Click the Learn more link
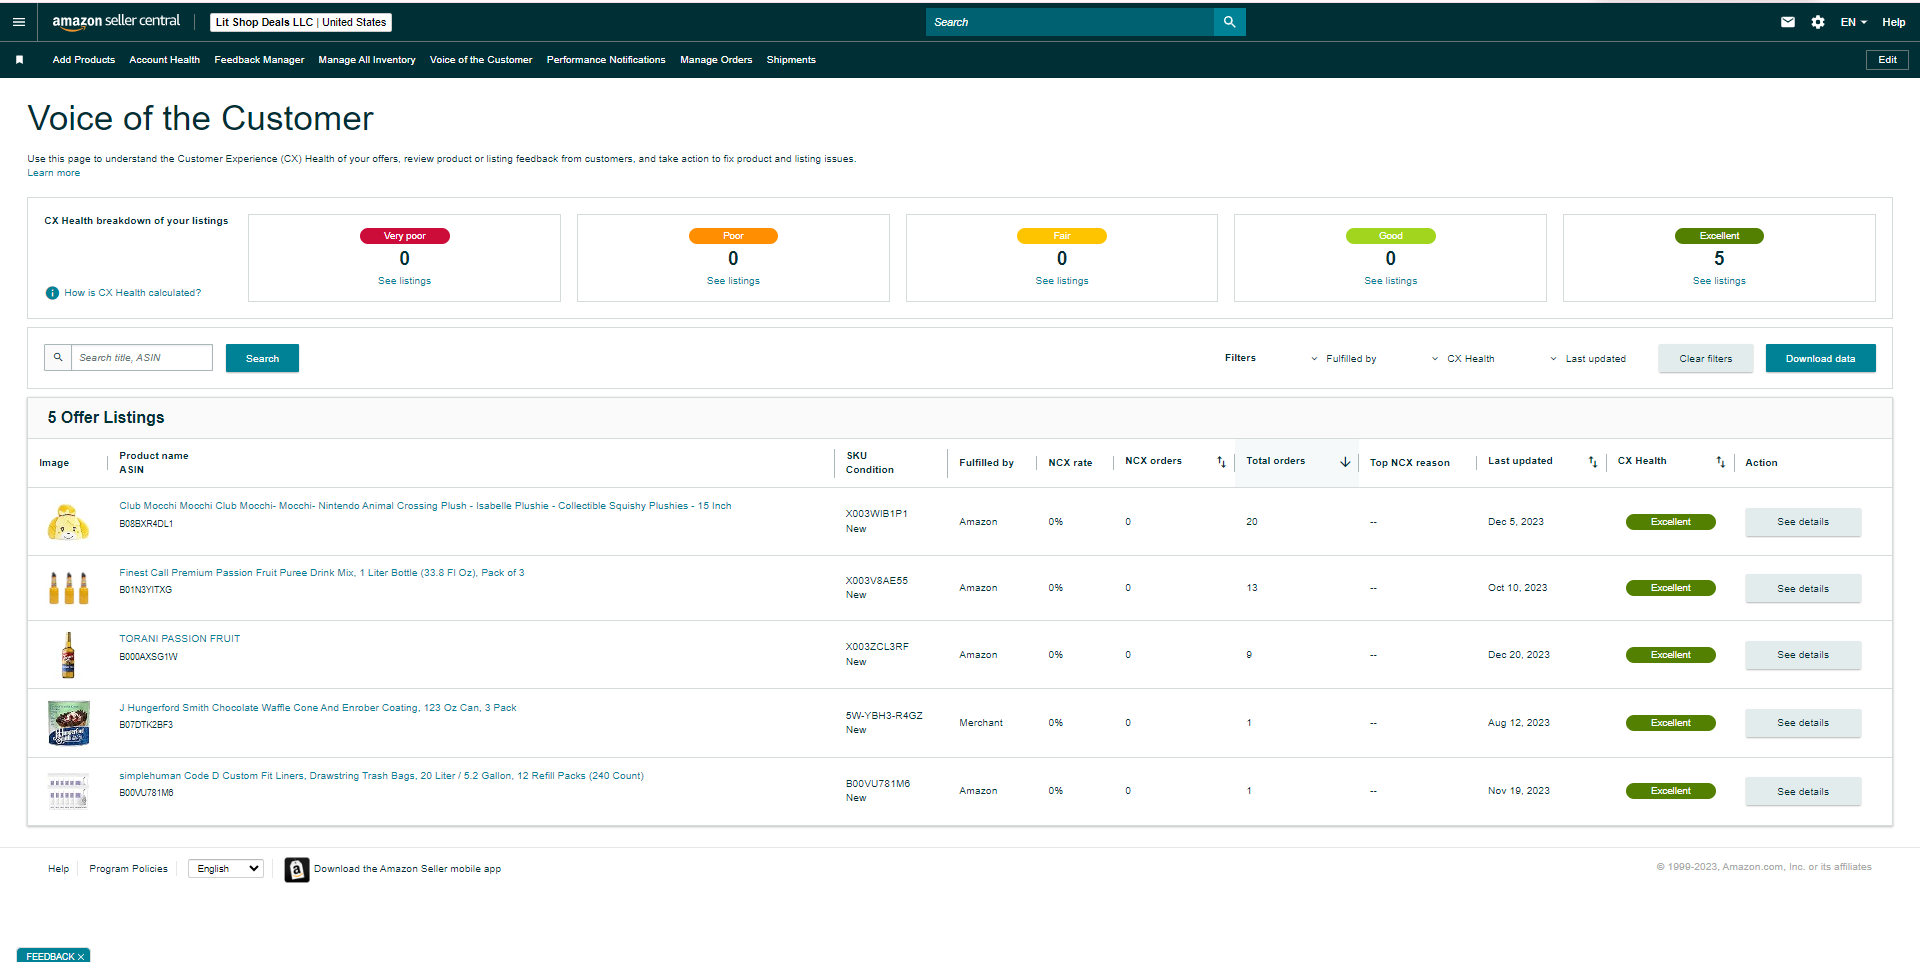 (x=54, y=173)
